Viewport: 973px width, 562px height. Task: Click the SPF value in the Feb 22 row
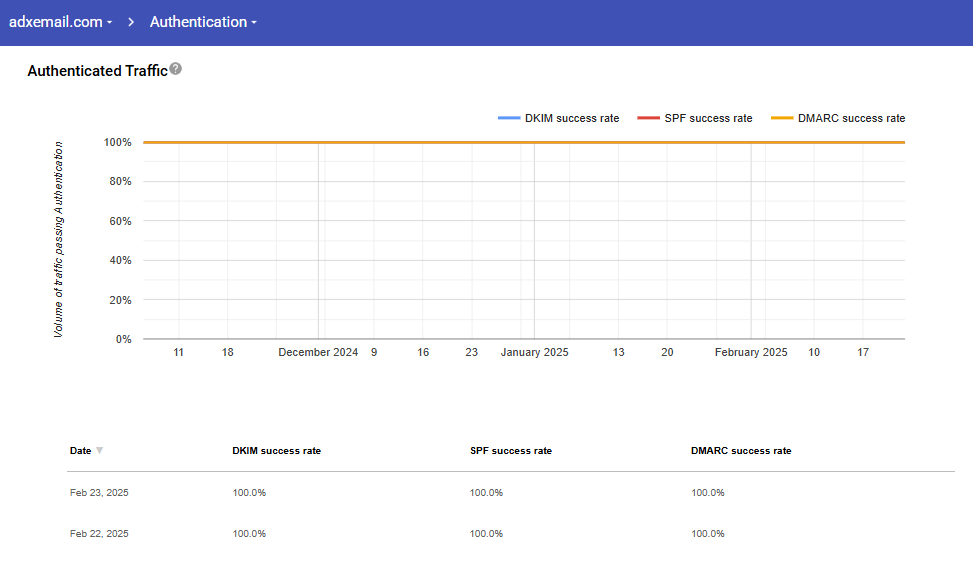click(x=486, y=534)
